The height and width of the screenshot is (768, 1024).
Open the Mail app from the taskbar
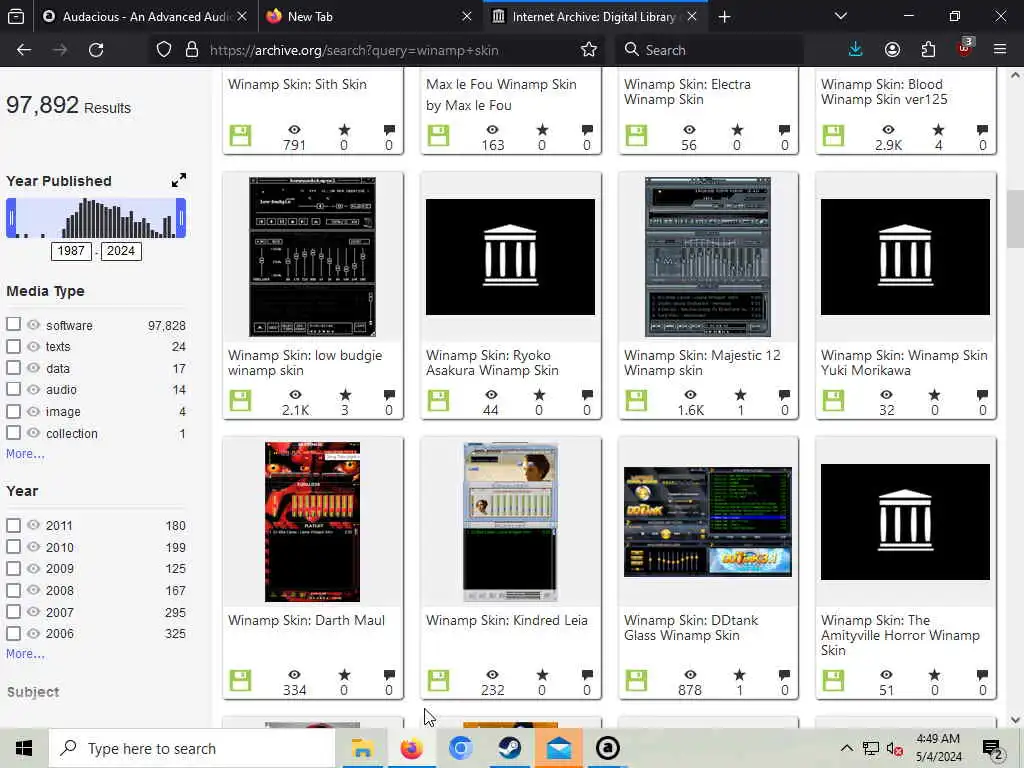point(559,748)
